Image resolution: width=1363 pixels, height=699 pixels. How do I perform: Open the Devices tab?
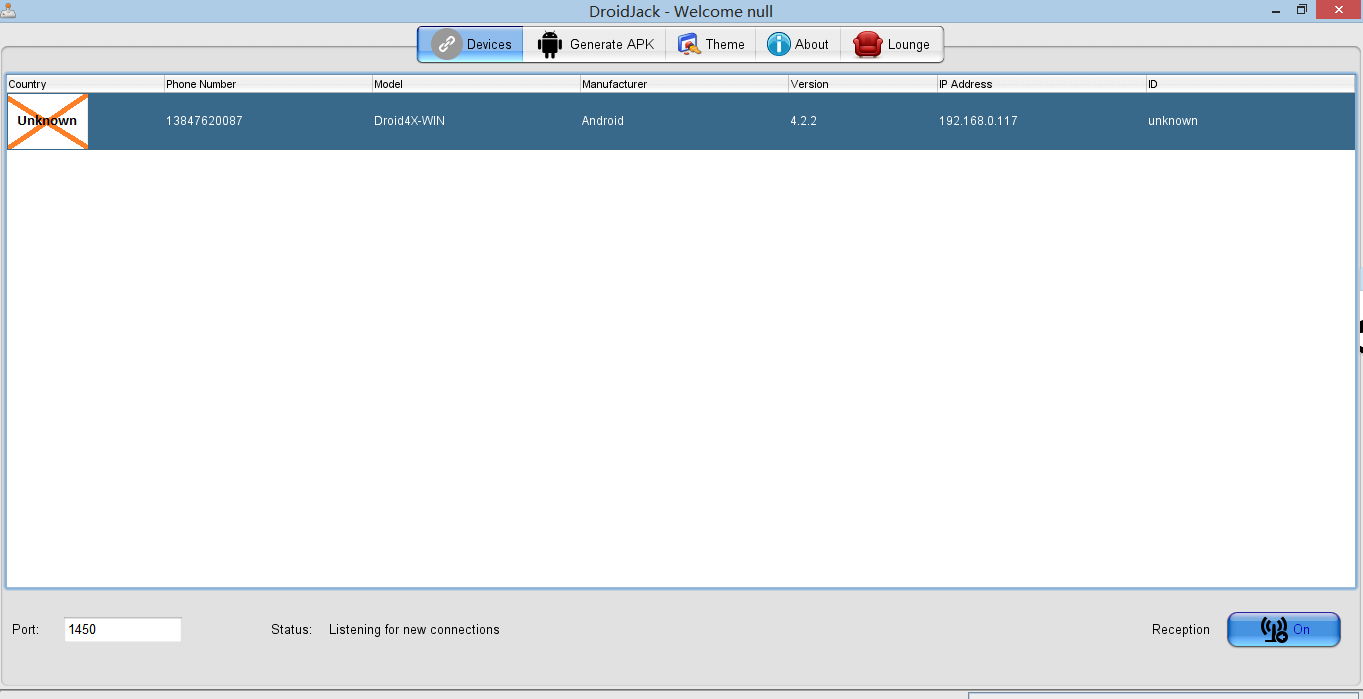pyautogui.click(x=471, y=44)
